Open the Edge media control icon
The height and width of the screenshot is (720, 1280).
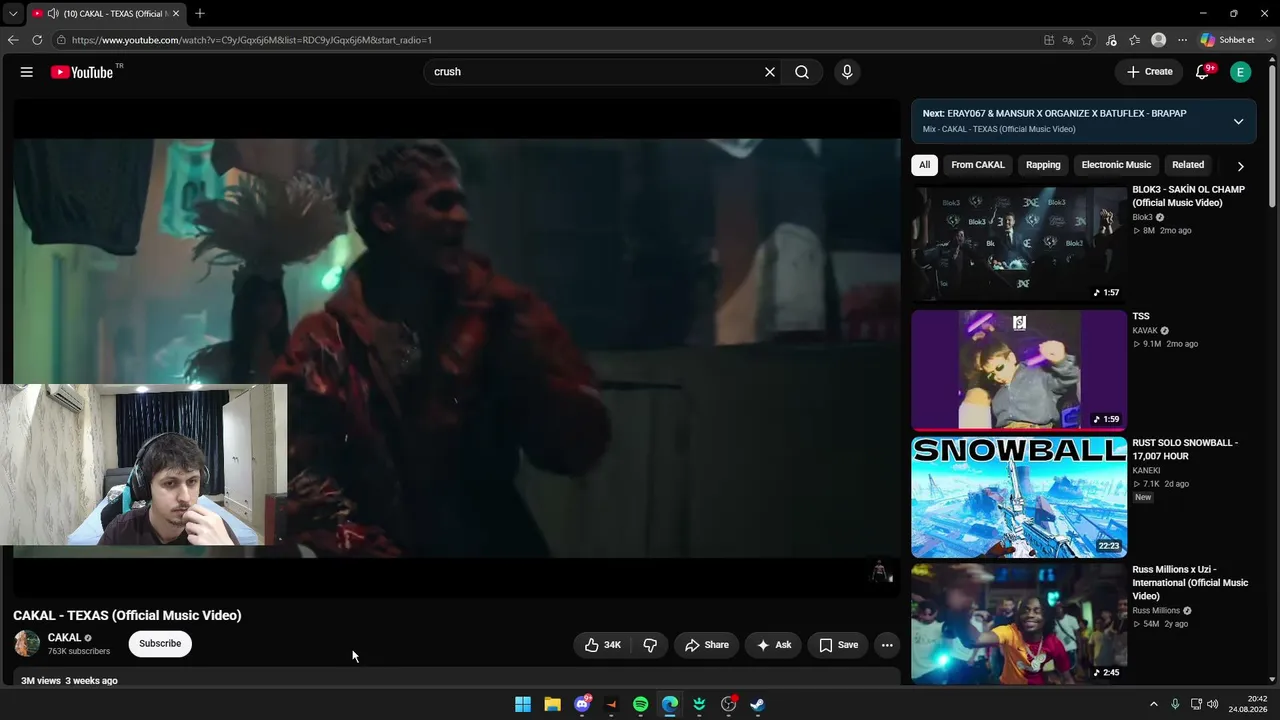[x=1111, y=40]
